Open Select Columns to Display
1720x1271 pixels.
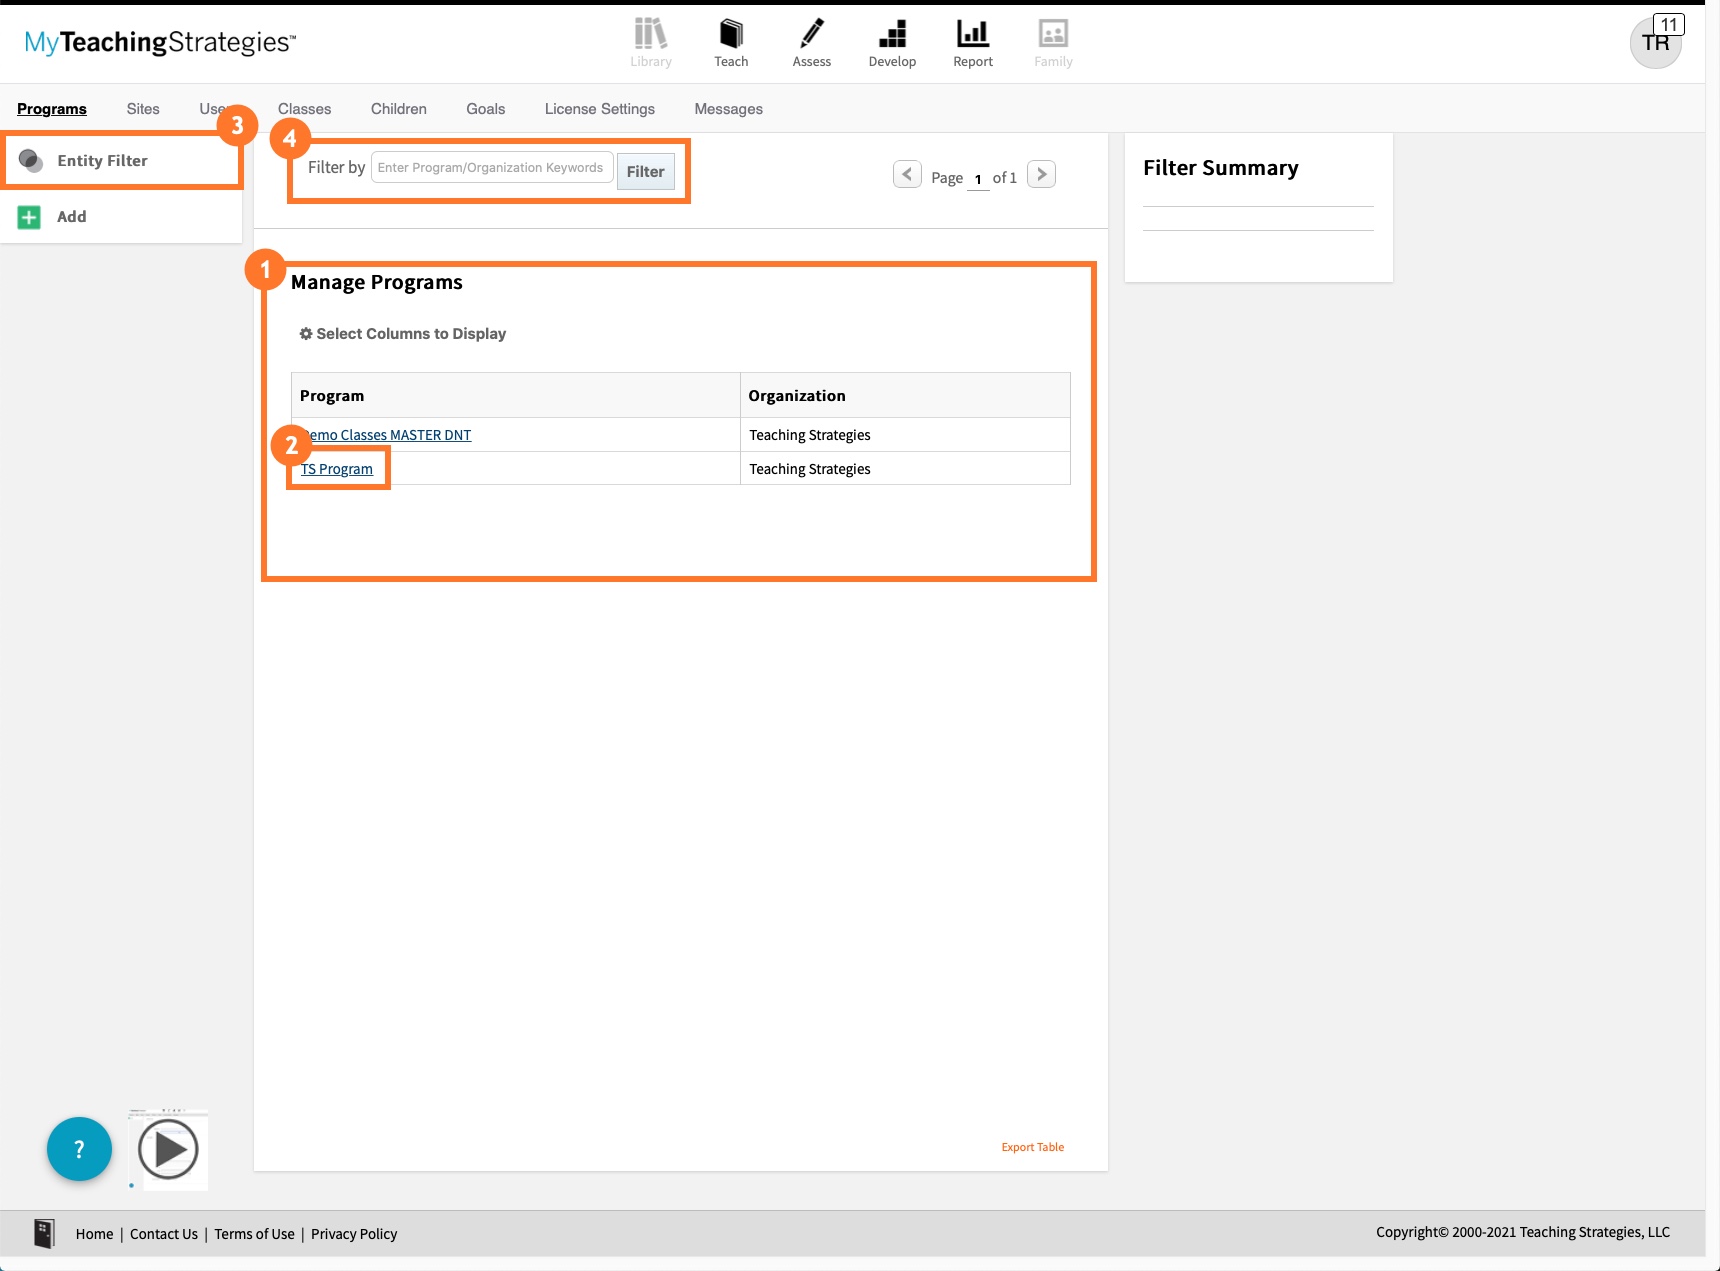coord(403,333)
